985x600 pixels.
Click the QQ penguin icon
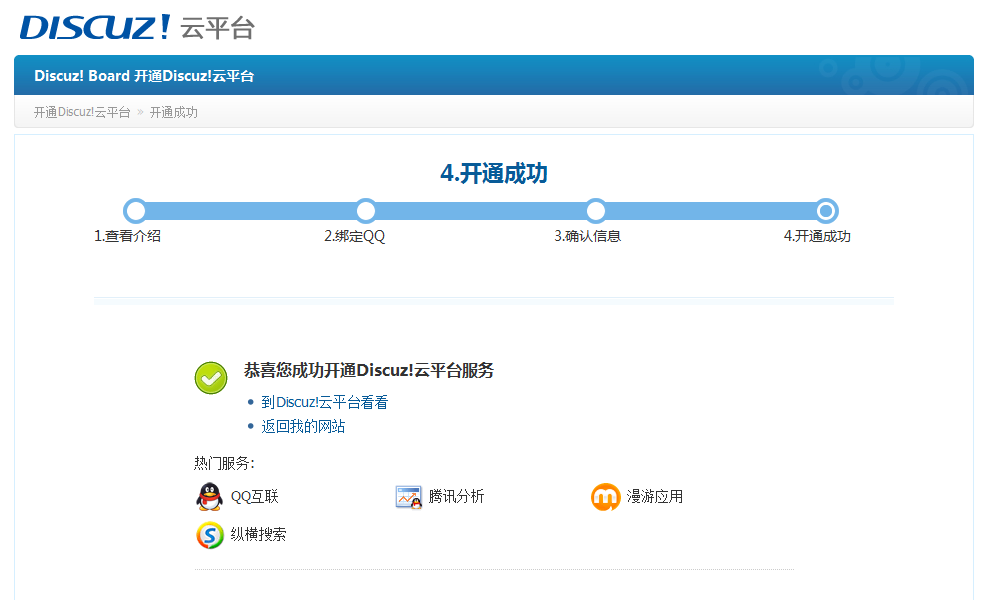pos(209,496)
